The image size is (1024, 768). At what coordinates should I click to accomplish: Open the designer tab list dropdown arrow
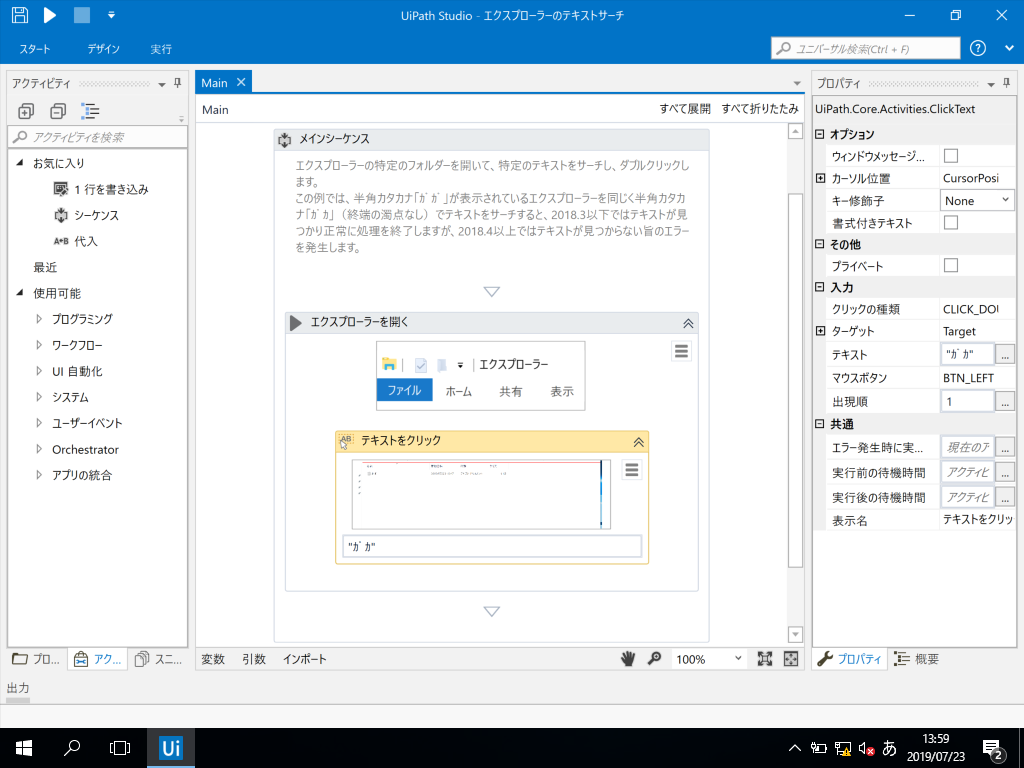pyautogui.click(x=797, y=84)
